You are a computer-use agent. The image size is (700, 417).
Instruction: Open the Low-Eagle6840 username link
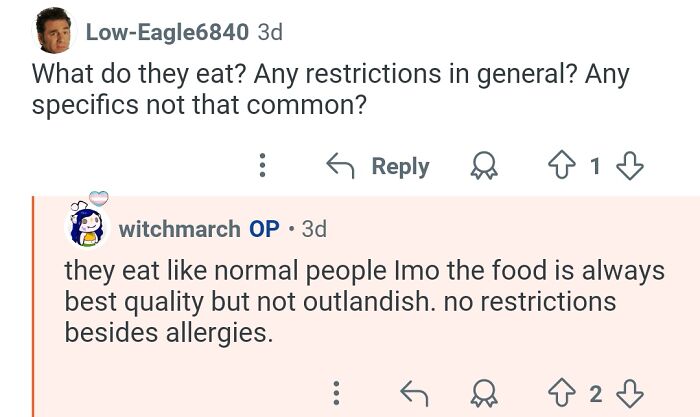pyautogui.click(x=167, y=32)
